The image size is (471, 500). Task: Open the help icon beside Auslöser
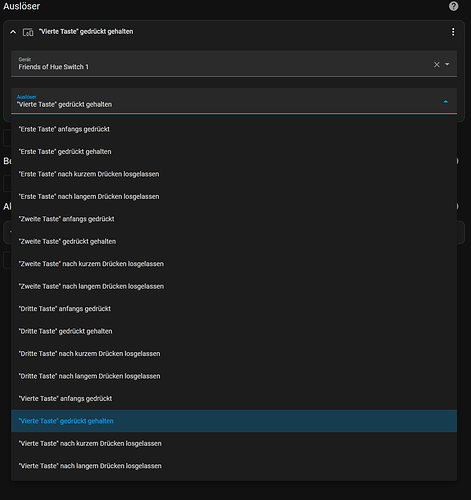point(453,6)
